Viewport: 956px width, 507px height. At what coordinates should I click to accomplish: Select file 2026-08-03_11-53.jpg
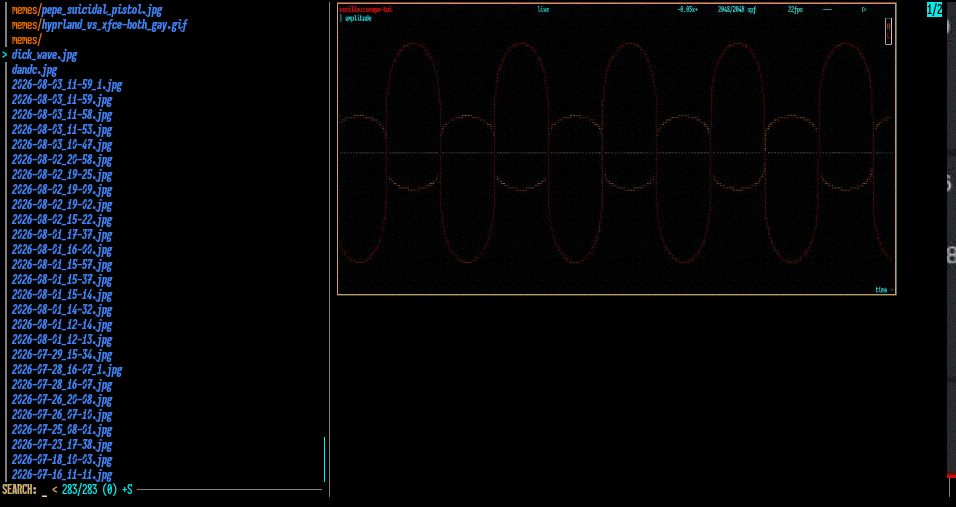tap(62, 130)
